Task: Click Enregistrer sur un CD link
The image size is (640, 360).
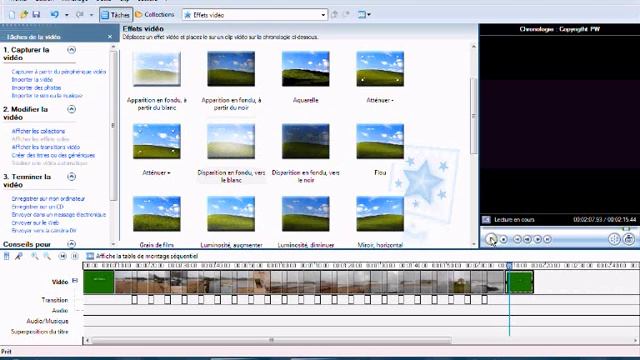Action: (x=38, y=207)
